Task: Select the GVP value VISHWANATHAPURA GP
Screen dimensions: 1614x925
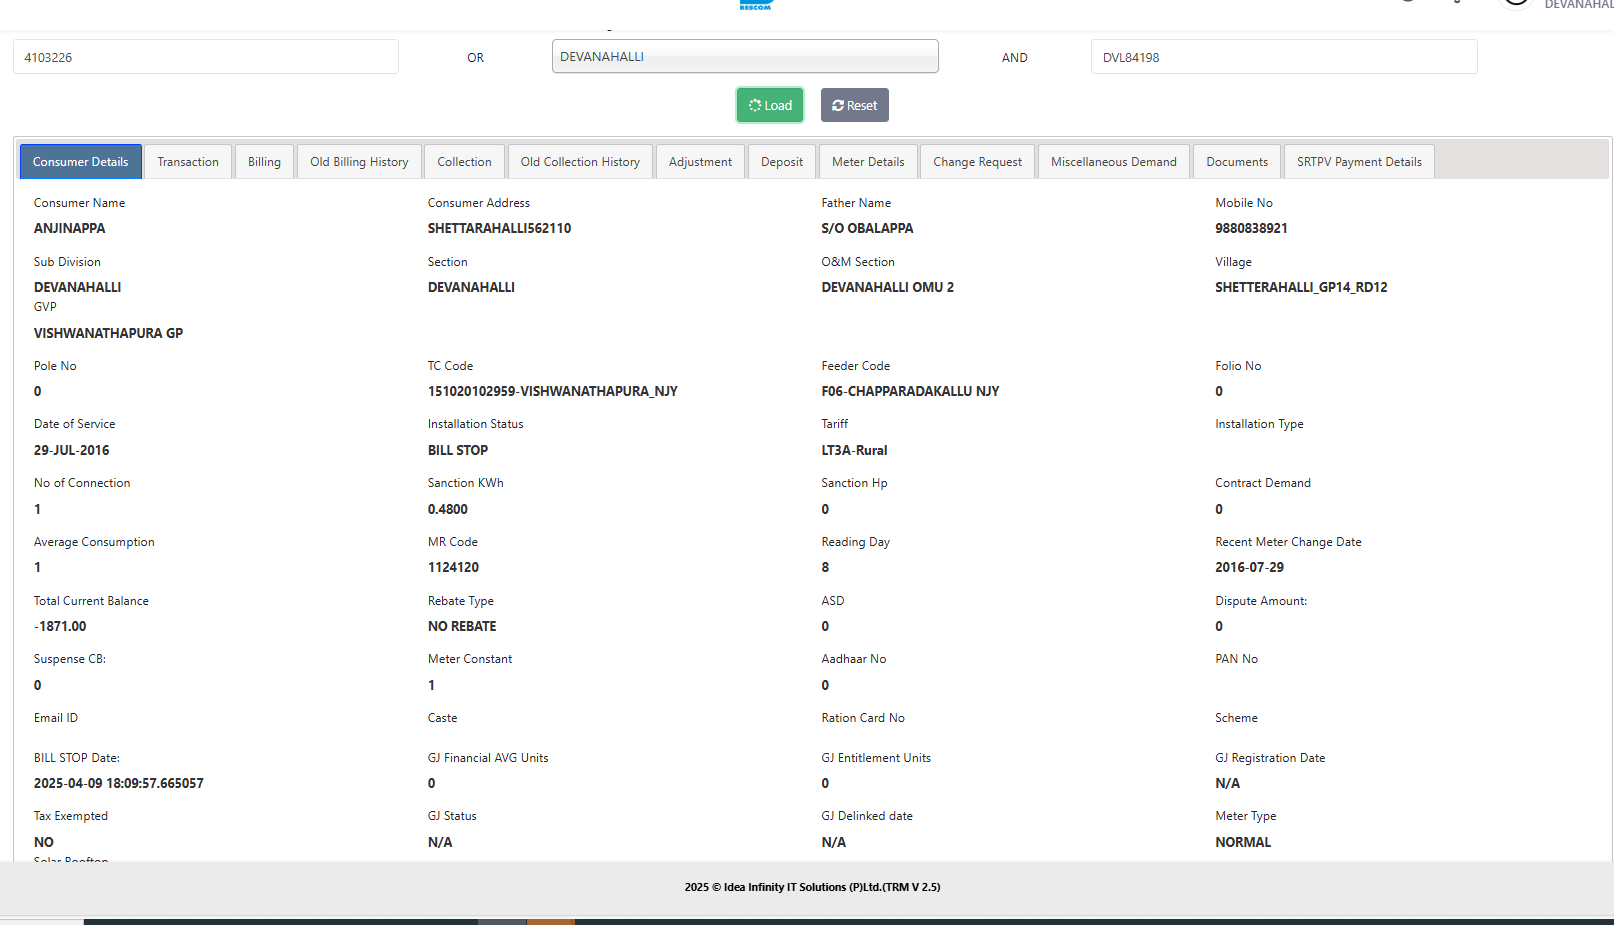Action: (109, 333)
